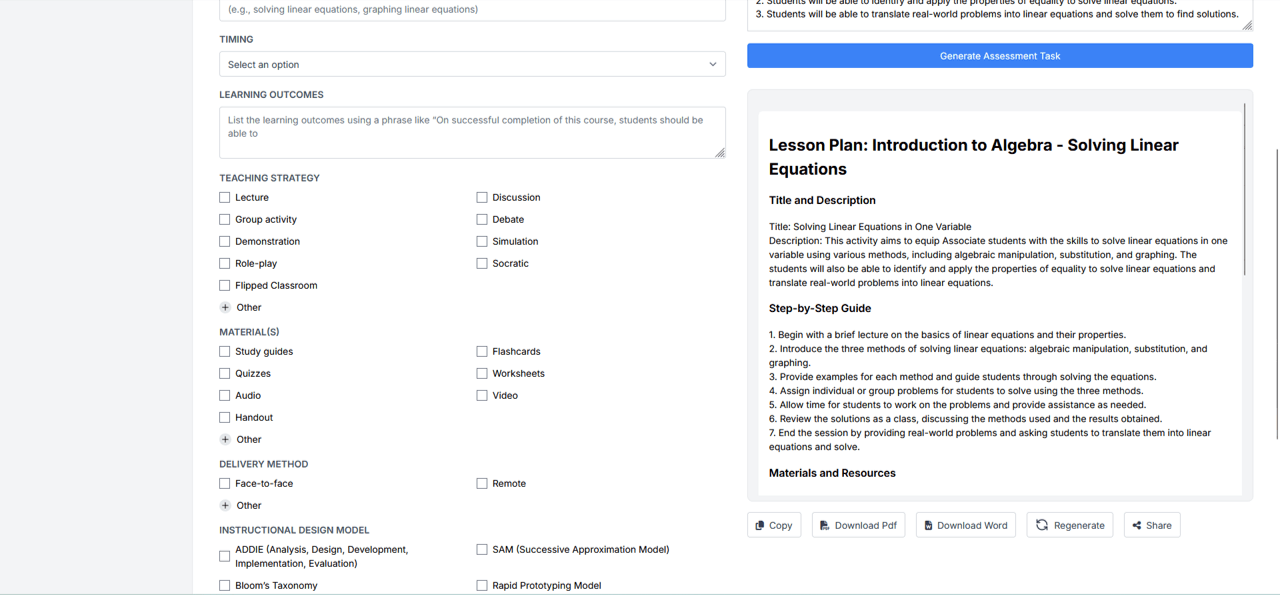Click the Download Pdf icon
Screen dimensions: 1280x595
(822, 524)
